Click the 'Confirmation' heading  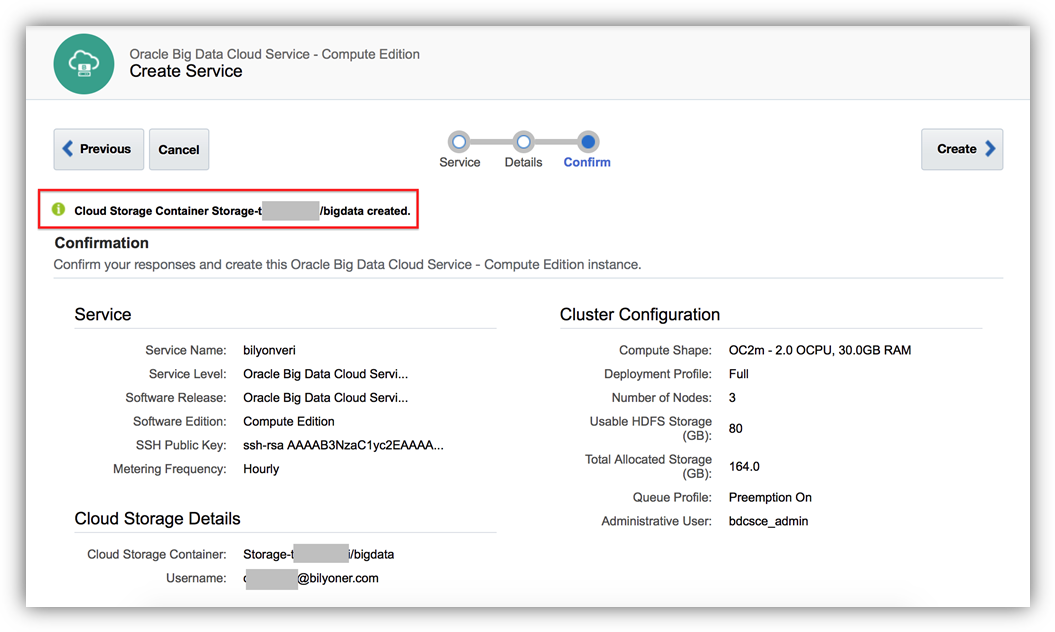pos(102,243)
